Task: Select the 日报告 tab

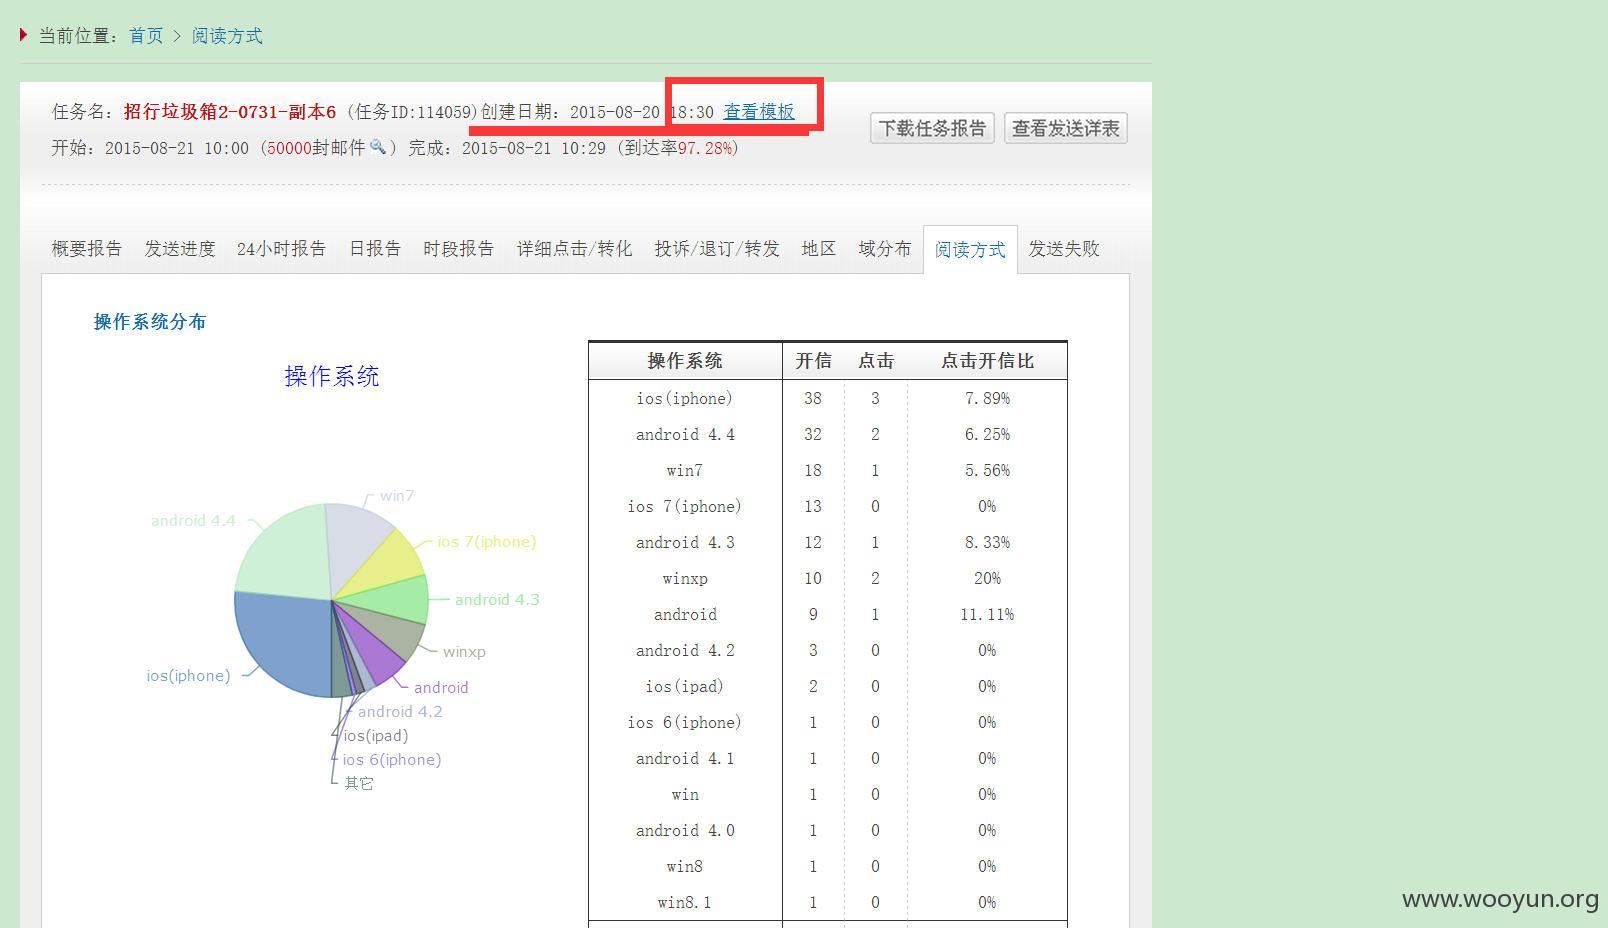Action: (375, 249)
